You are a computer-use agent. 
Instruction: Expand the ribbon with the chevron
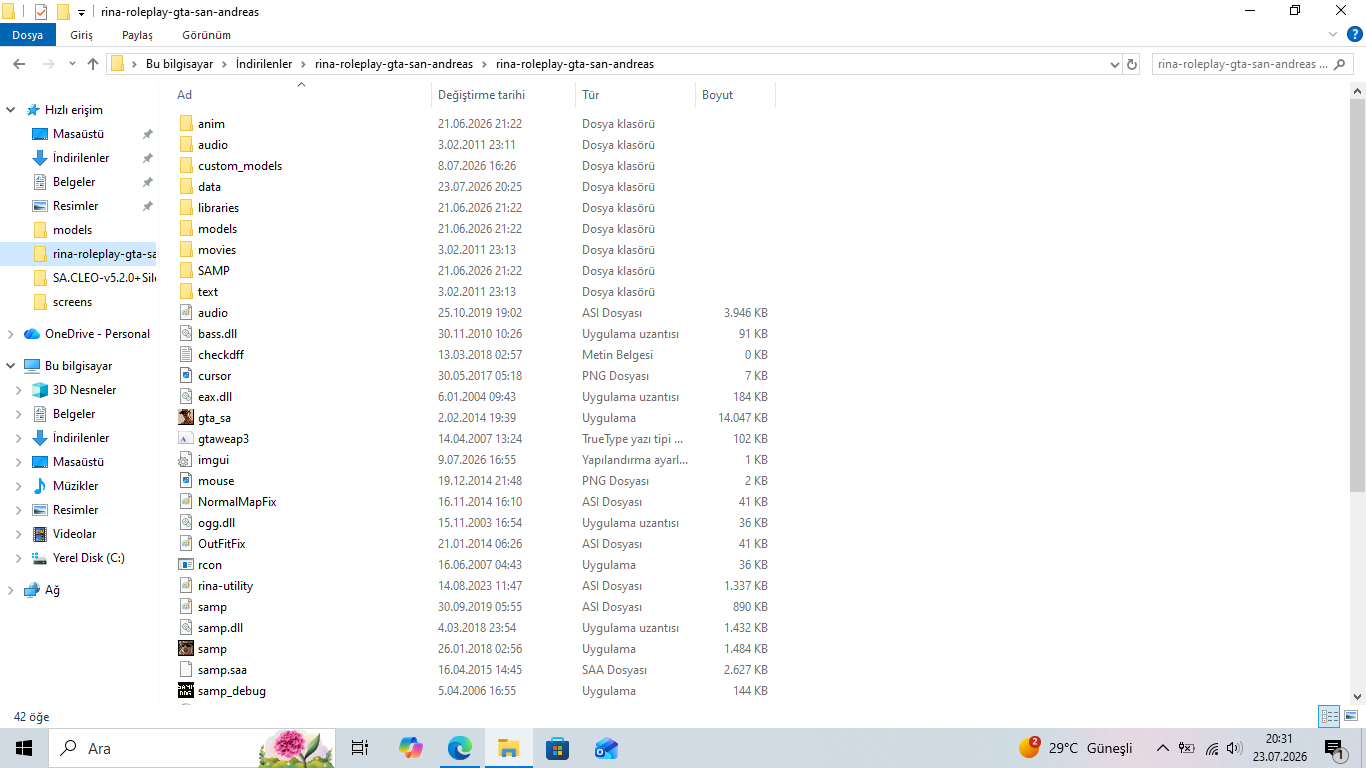[x=1331, y=35]
